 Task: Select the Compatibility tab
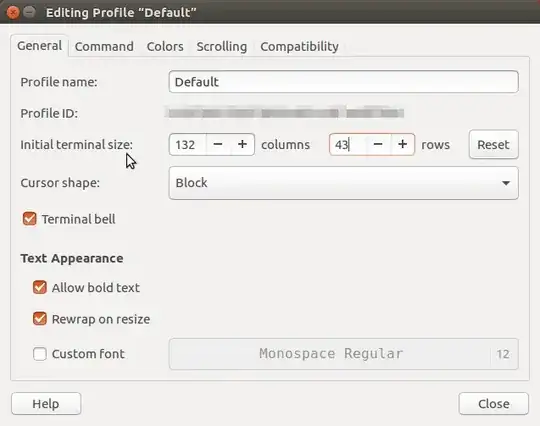coord(299,46)
